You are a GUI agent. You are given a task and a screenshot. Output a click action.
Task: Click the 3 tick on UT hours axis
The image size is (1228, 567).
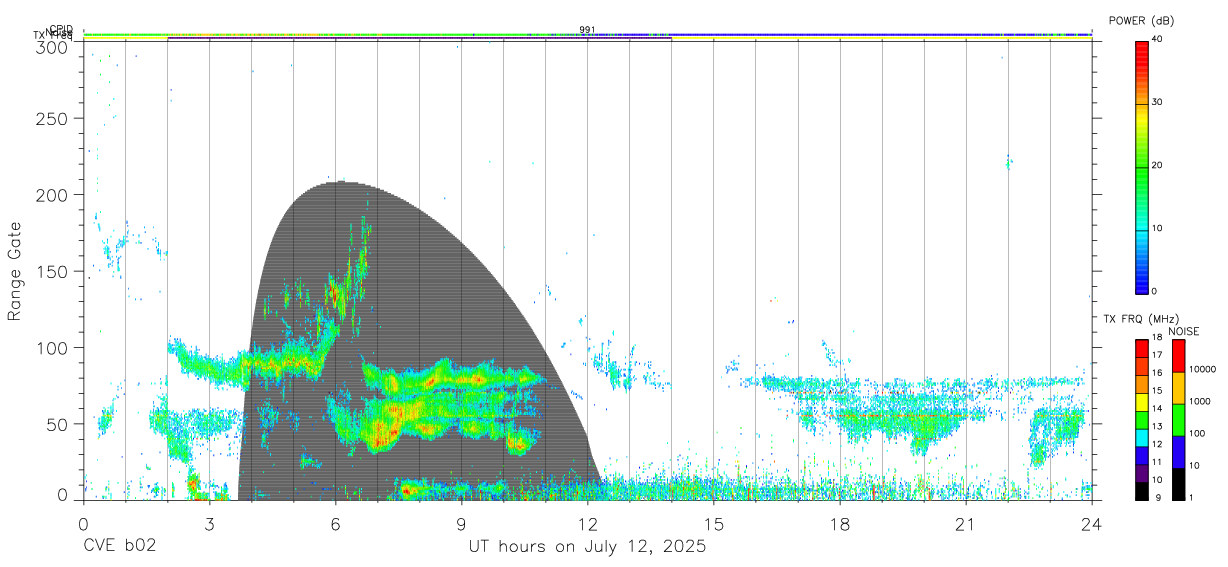click(x=209, y=524)
